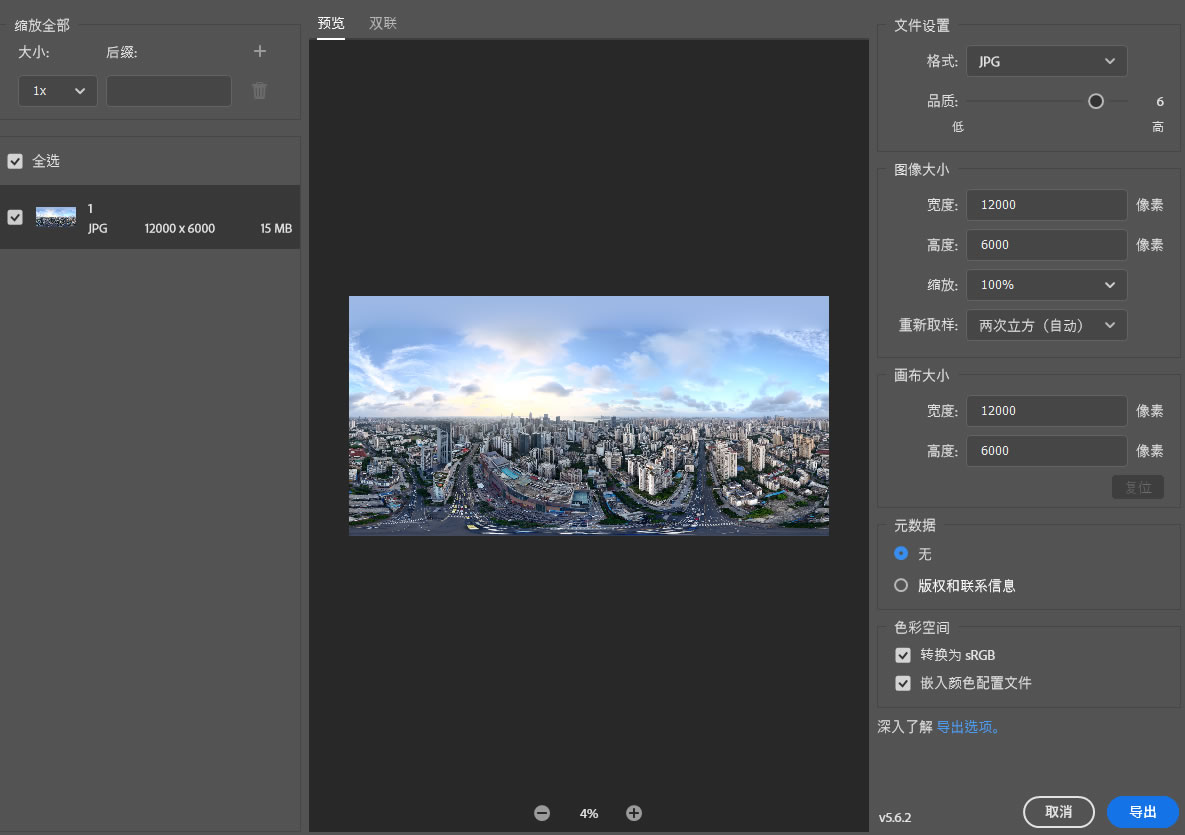This screenshot has width=1185, height=835.
Task: Click the 12000 x 6000 dimensions text
Action: (x=180, y=228)
